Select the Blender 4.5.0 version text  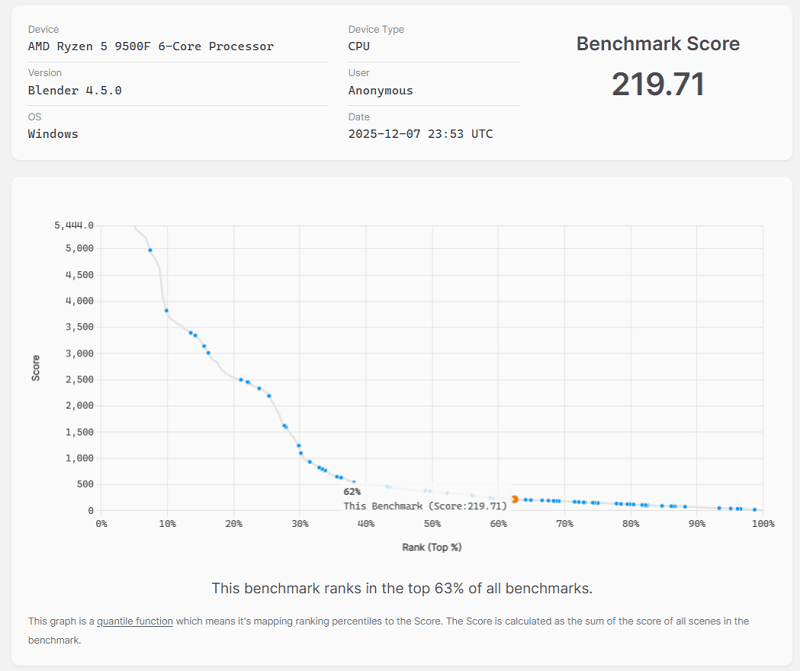click(75, 90)
